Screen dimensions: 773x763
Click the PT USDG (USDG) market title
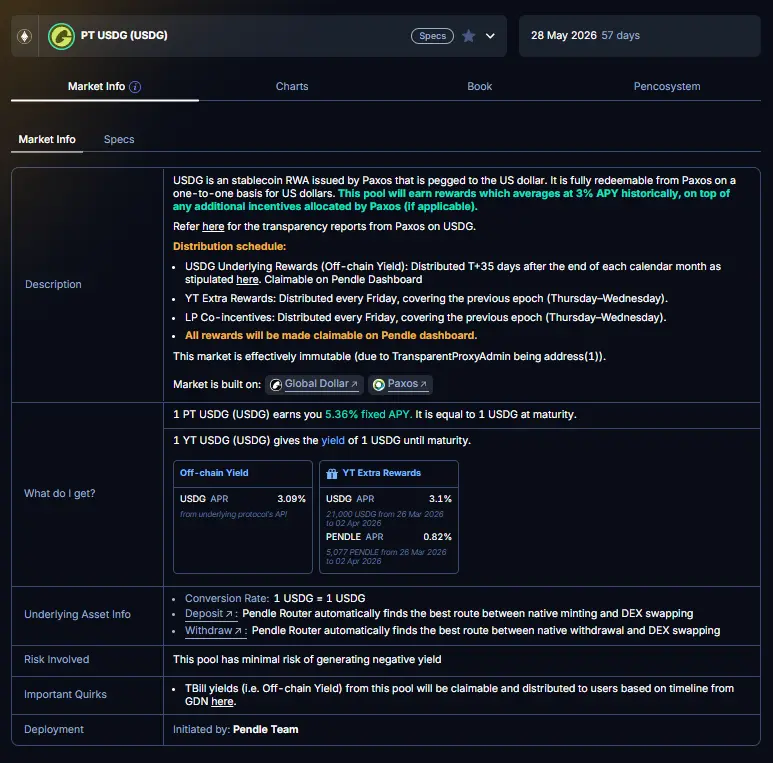124,35
